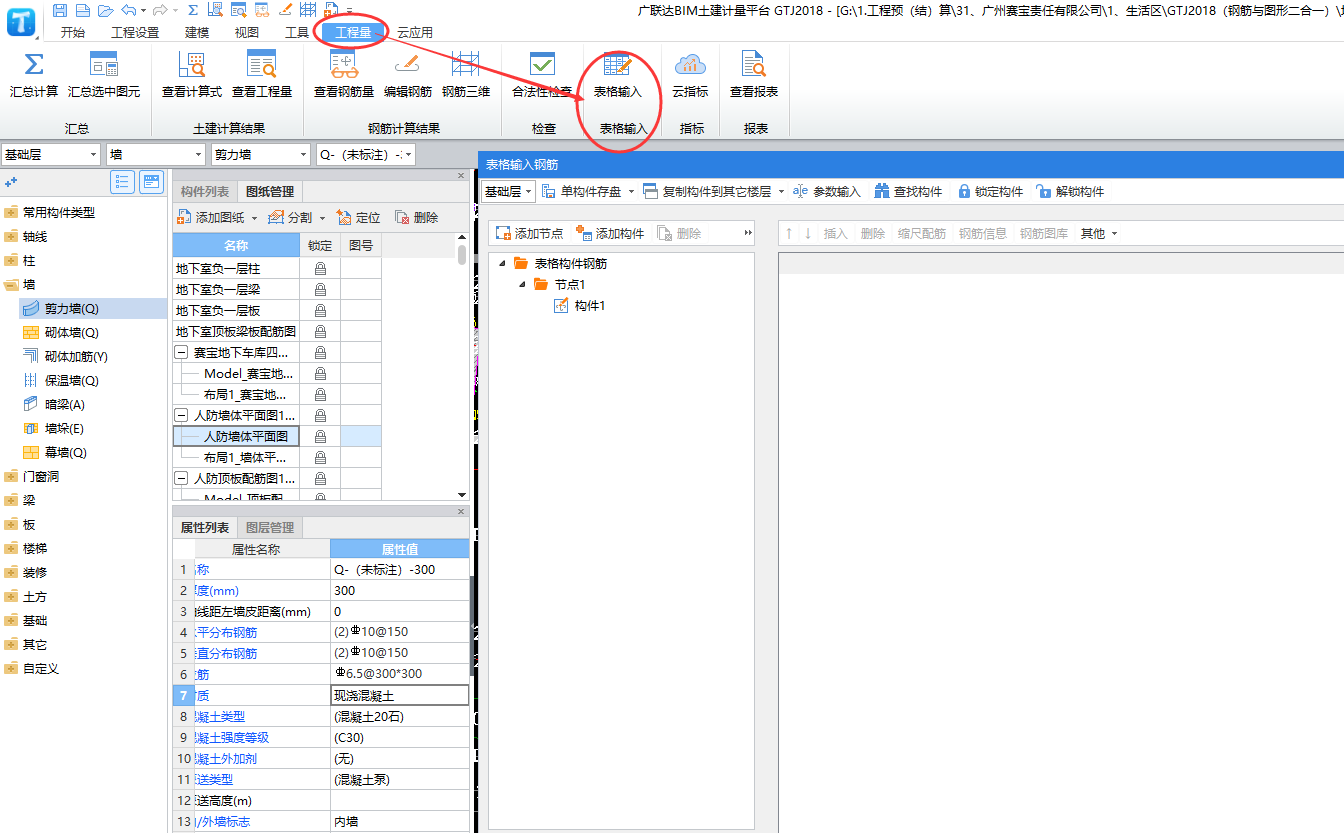Click the panel view icon beside list view

(152, 182)
